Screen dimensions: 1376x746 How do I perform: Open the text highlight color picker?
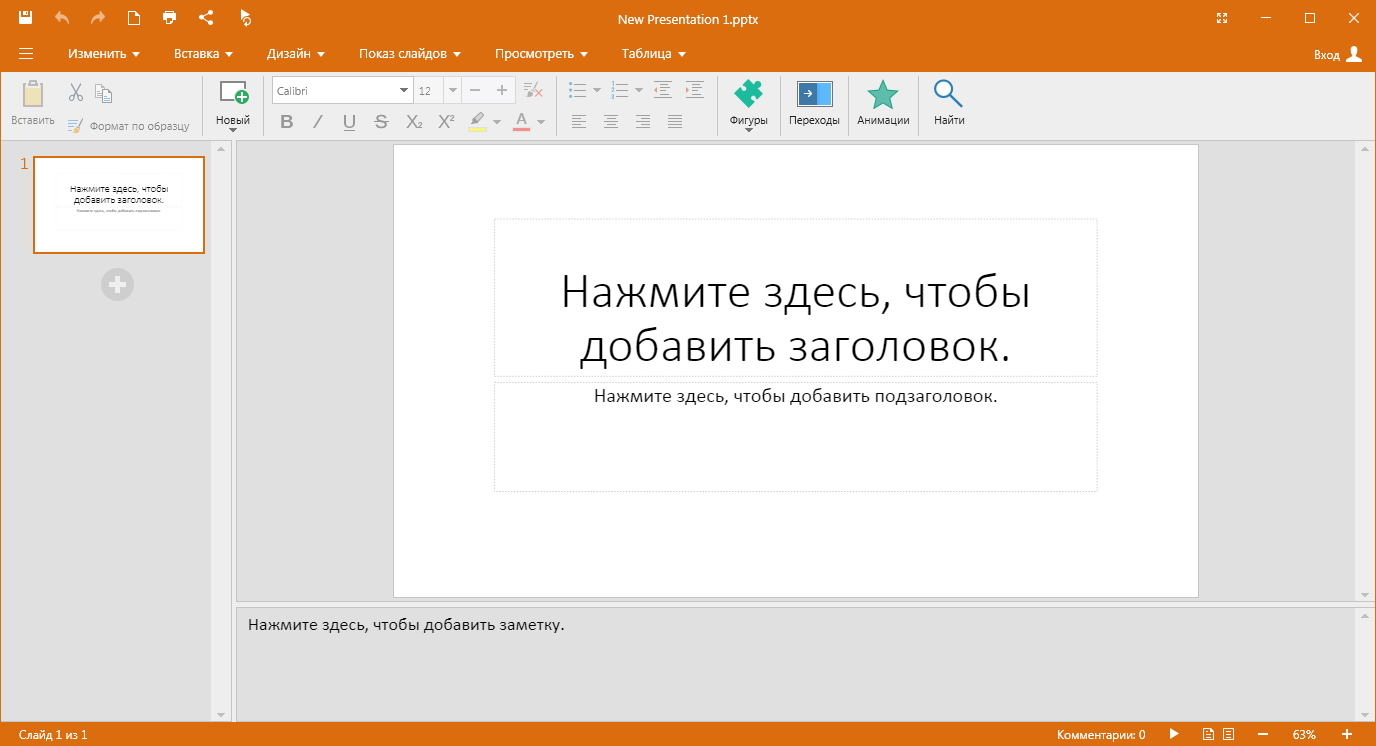(497, 122)
